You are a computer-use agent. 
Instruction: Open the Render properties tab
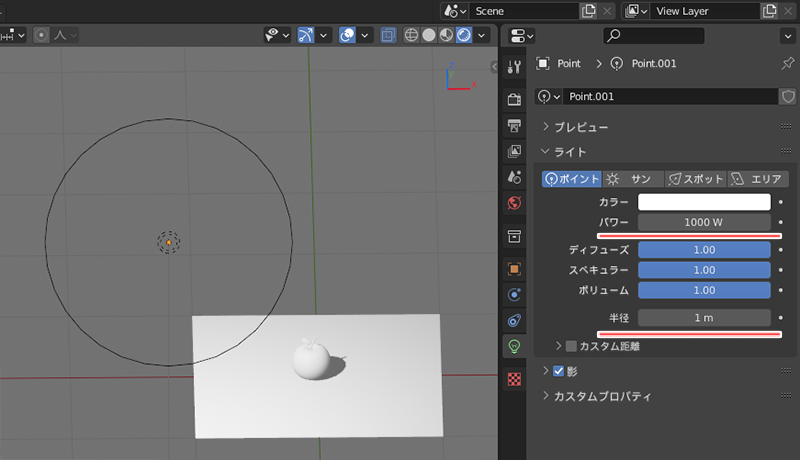click(515, 100)
